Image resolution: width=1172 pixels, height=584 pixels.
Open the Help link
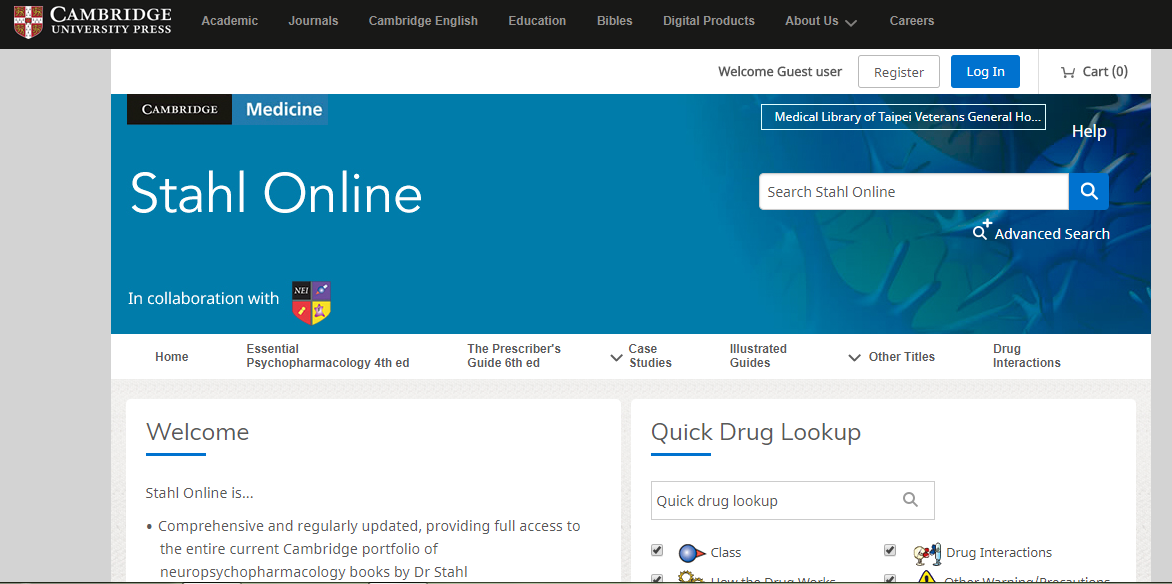coord(1089,132)
